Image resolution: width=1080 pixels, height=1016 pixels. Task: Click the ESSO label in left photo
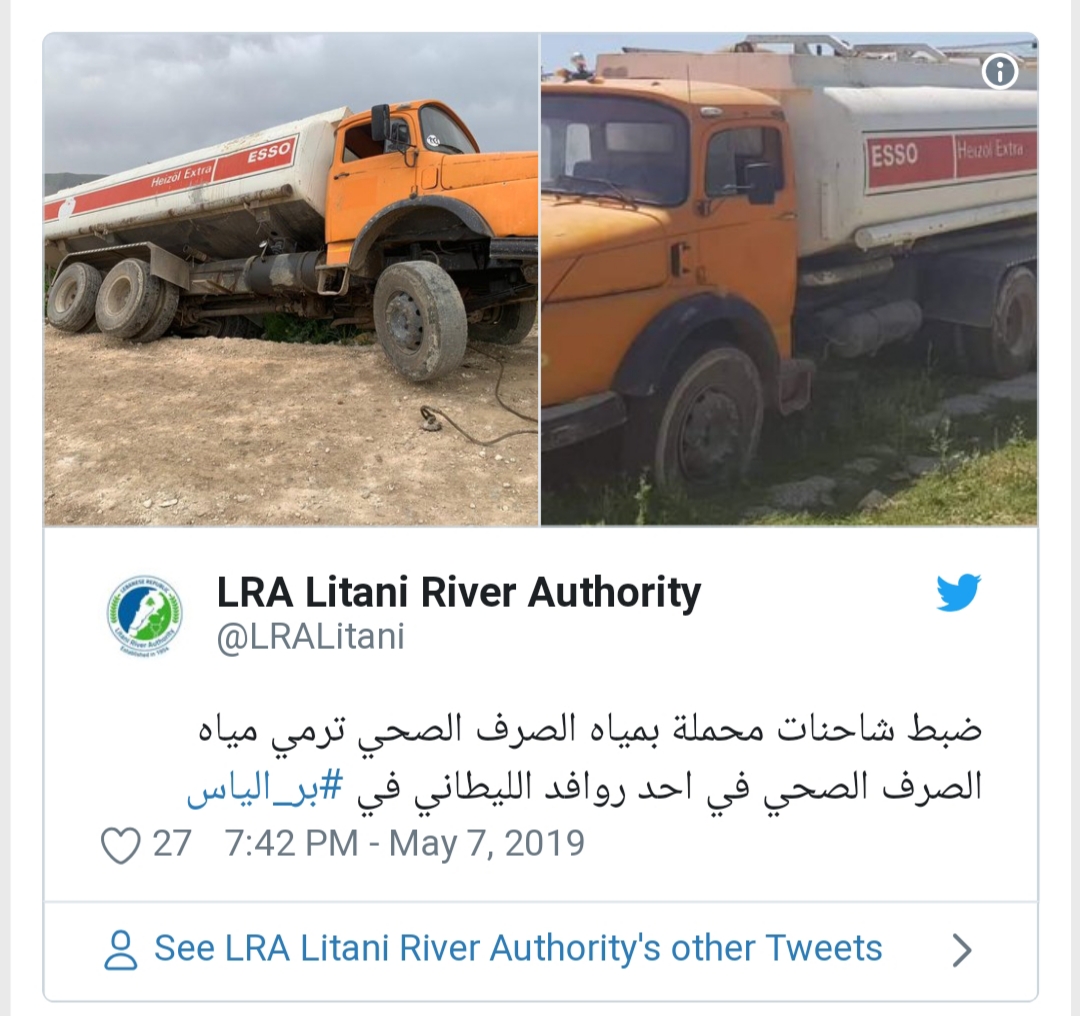[269, 153]
